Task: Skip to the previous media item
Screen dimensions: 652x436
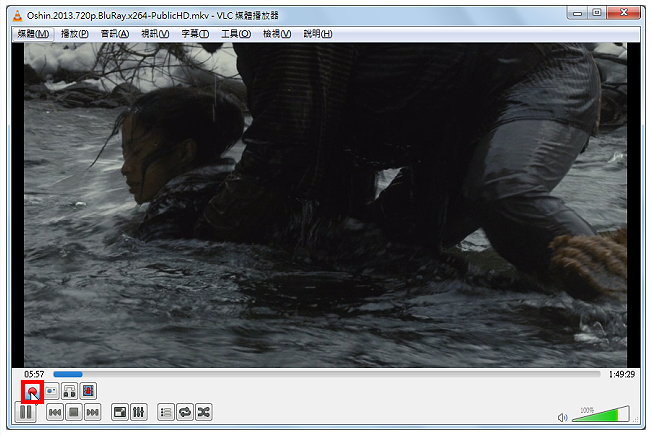Action: [55, 412]
